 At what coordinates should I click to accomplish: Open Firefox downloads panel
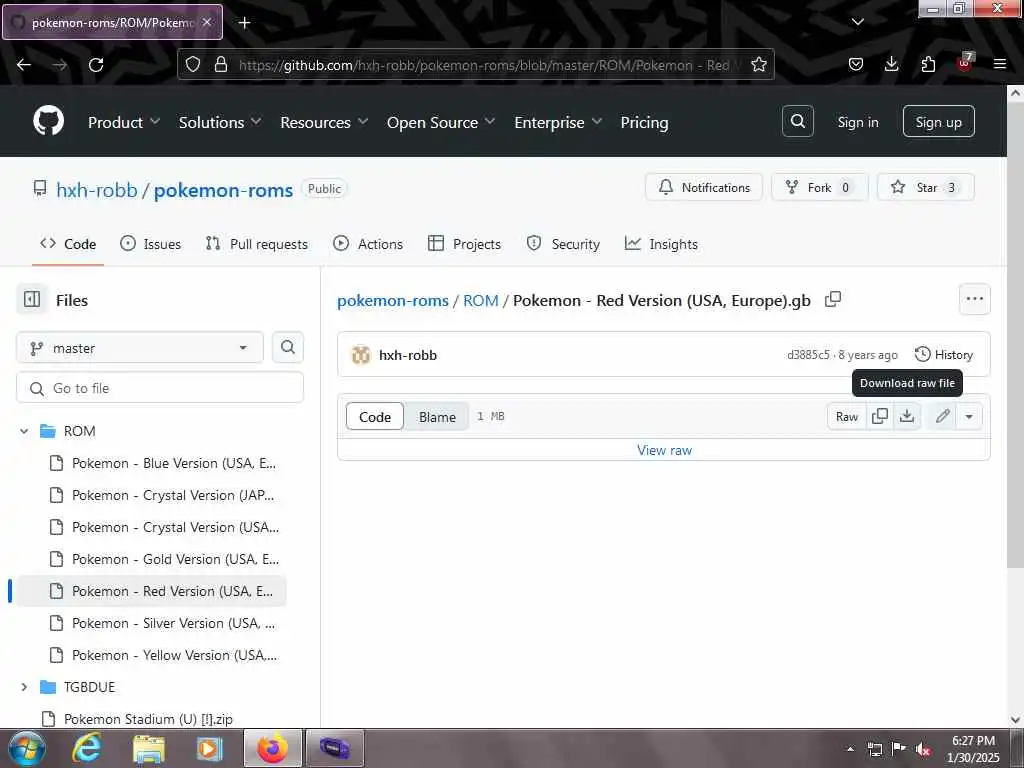click(891, 64)
